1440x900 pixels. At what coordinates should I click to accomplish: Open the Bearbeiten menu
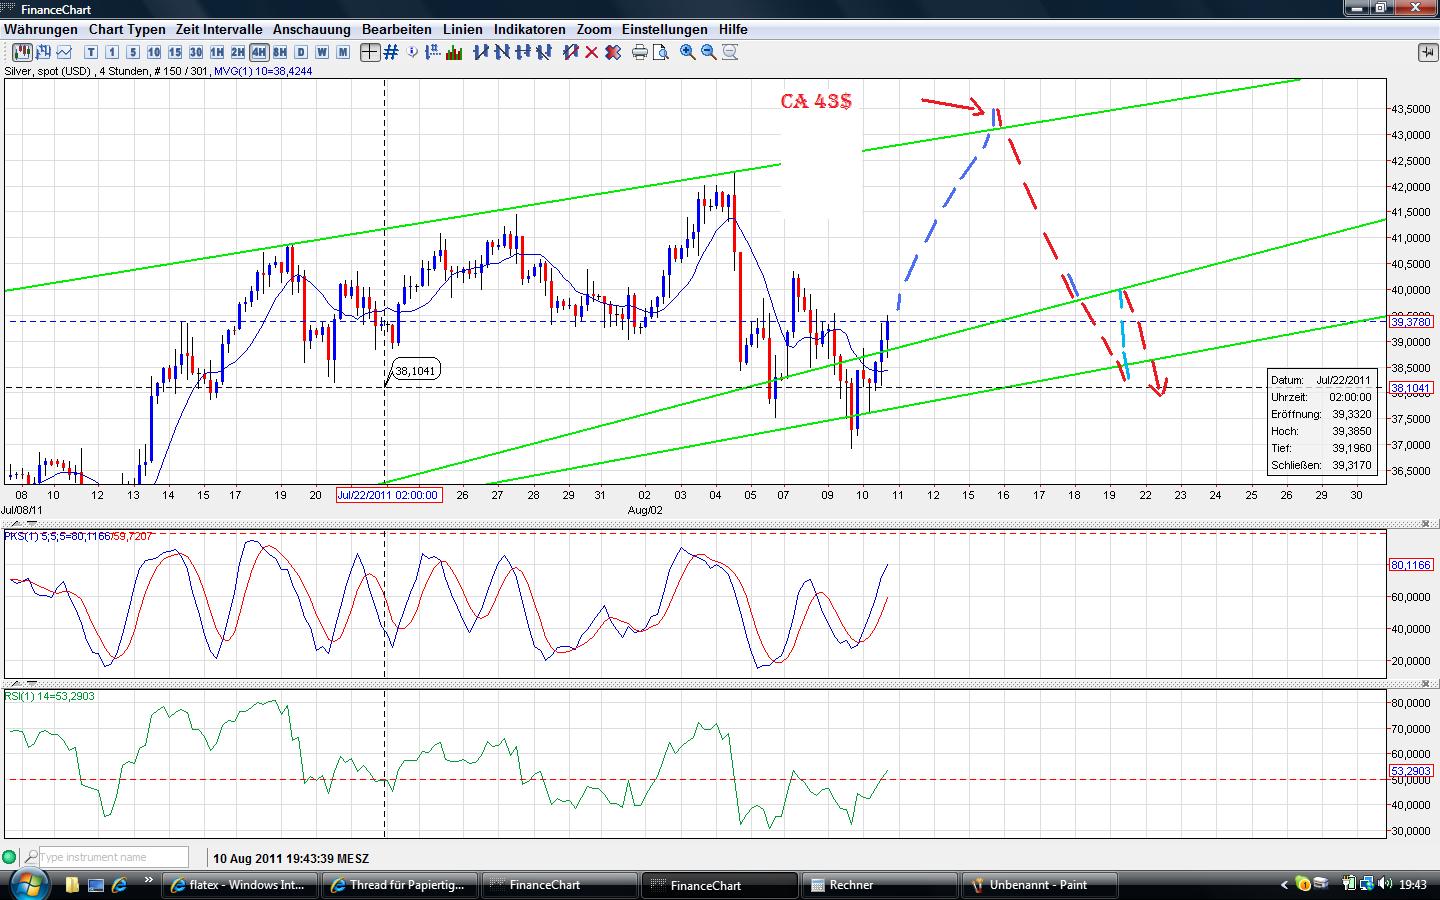pyautogui.click(x=397, y=29)
